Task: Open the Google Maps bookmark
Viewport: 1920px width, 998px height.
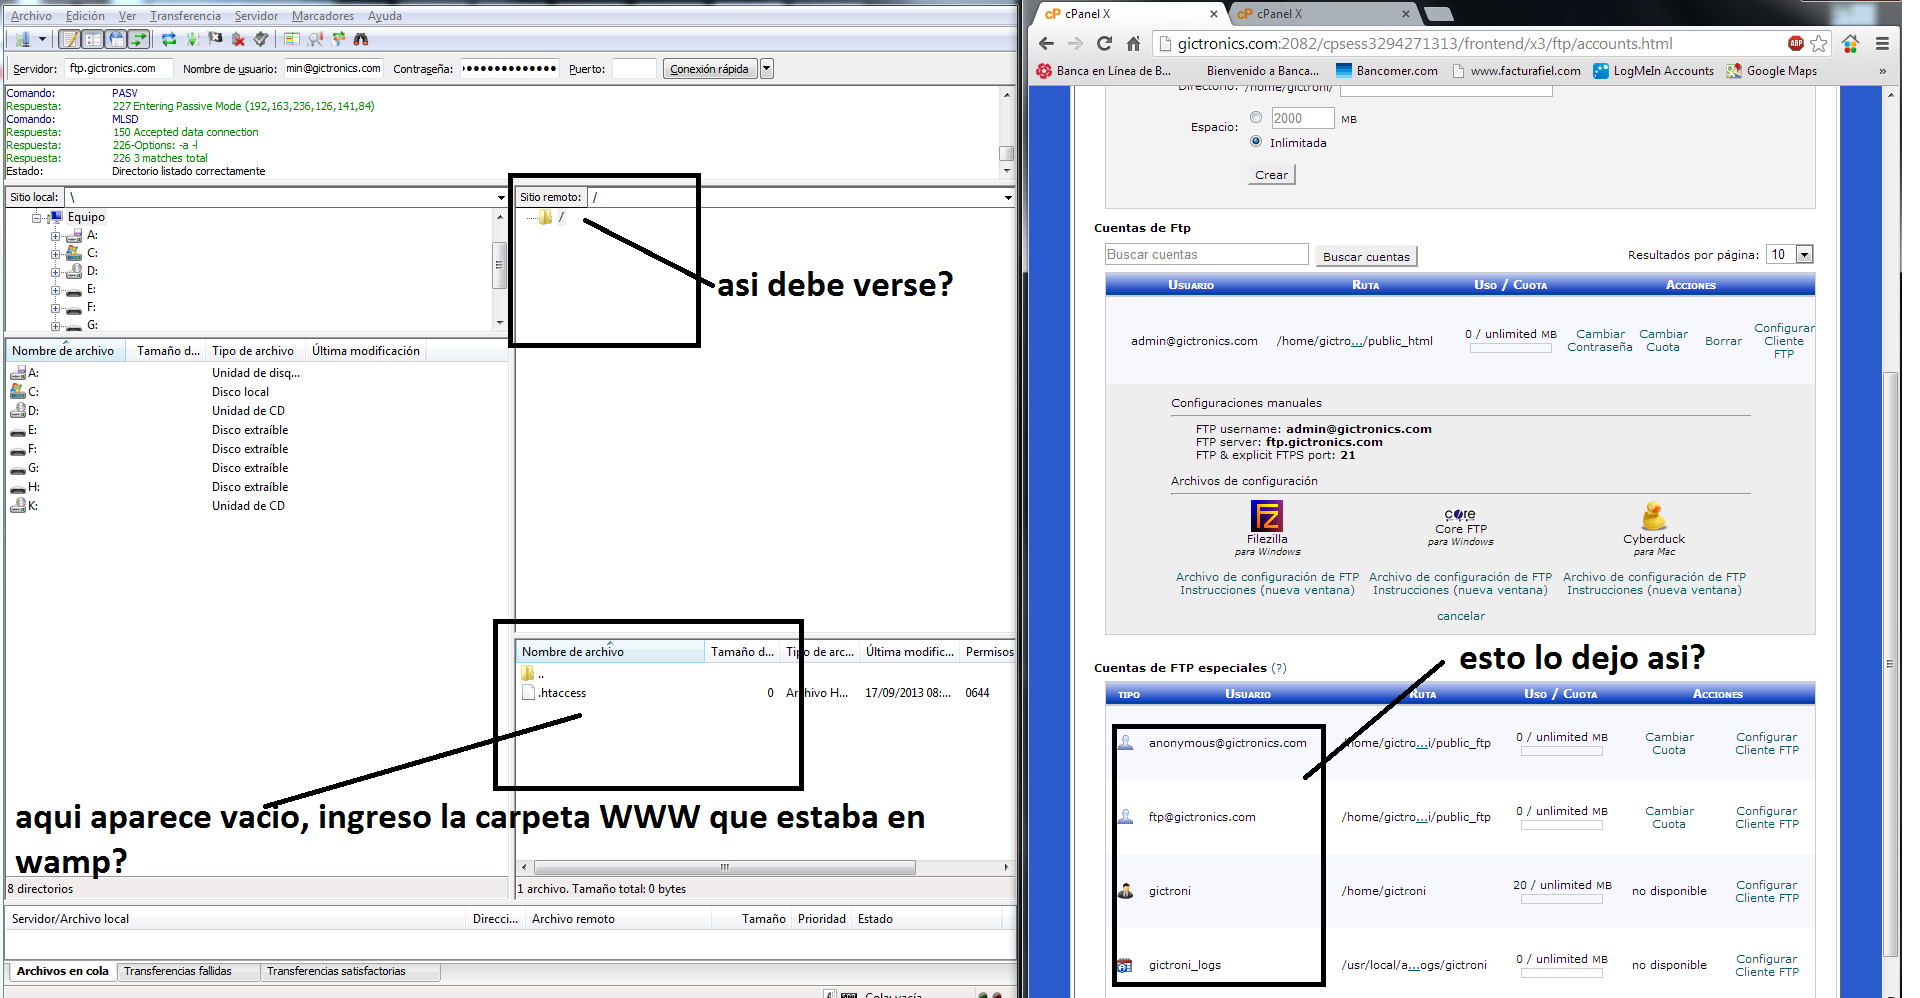Action: 1771,71
